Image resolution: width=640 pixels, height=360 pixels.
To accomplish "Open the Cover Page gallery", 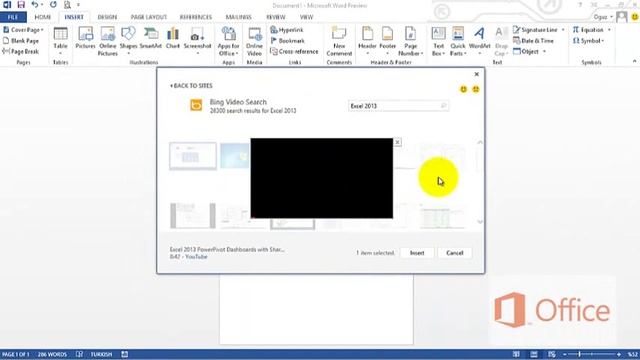I will pos(23,30).
